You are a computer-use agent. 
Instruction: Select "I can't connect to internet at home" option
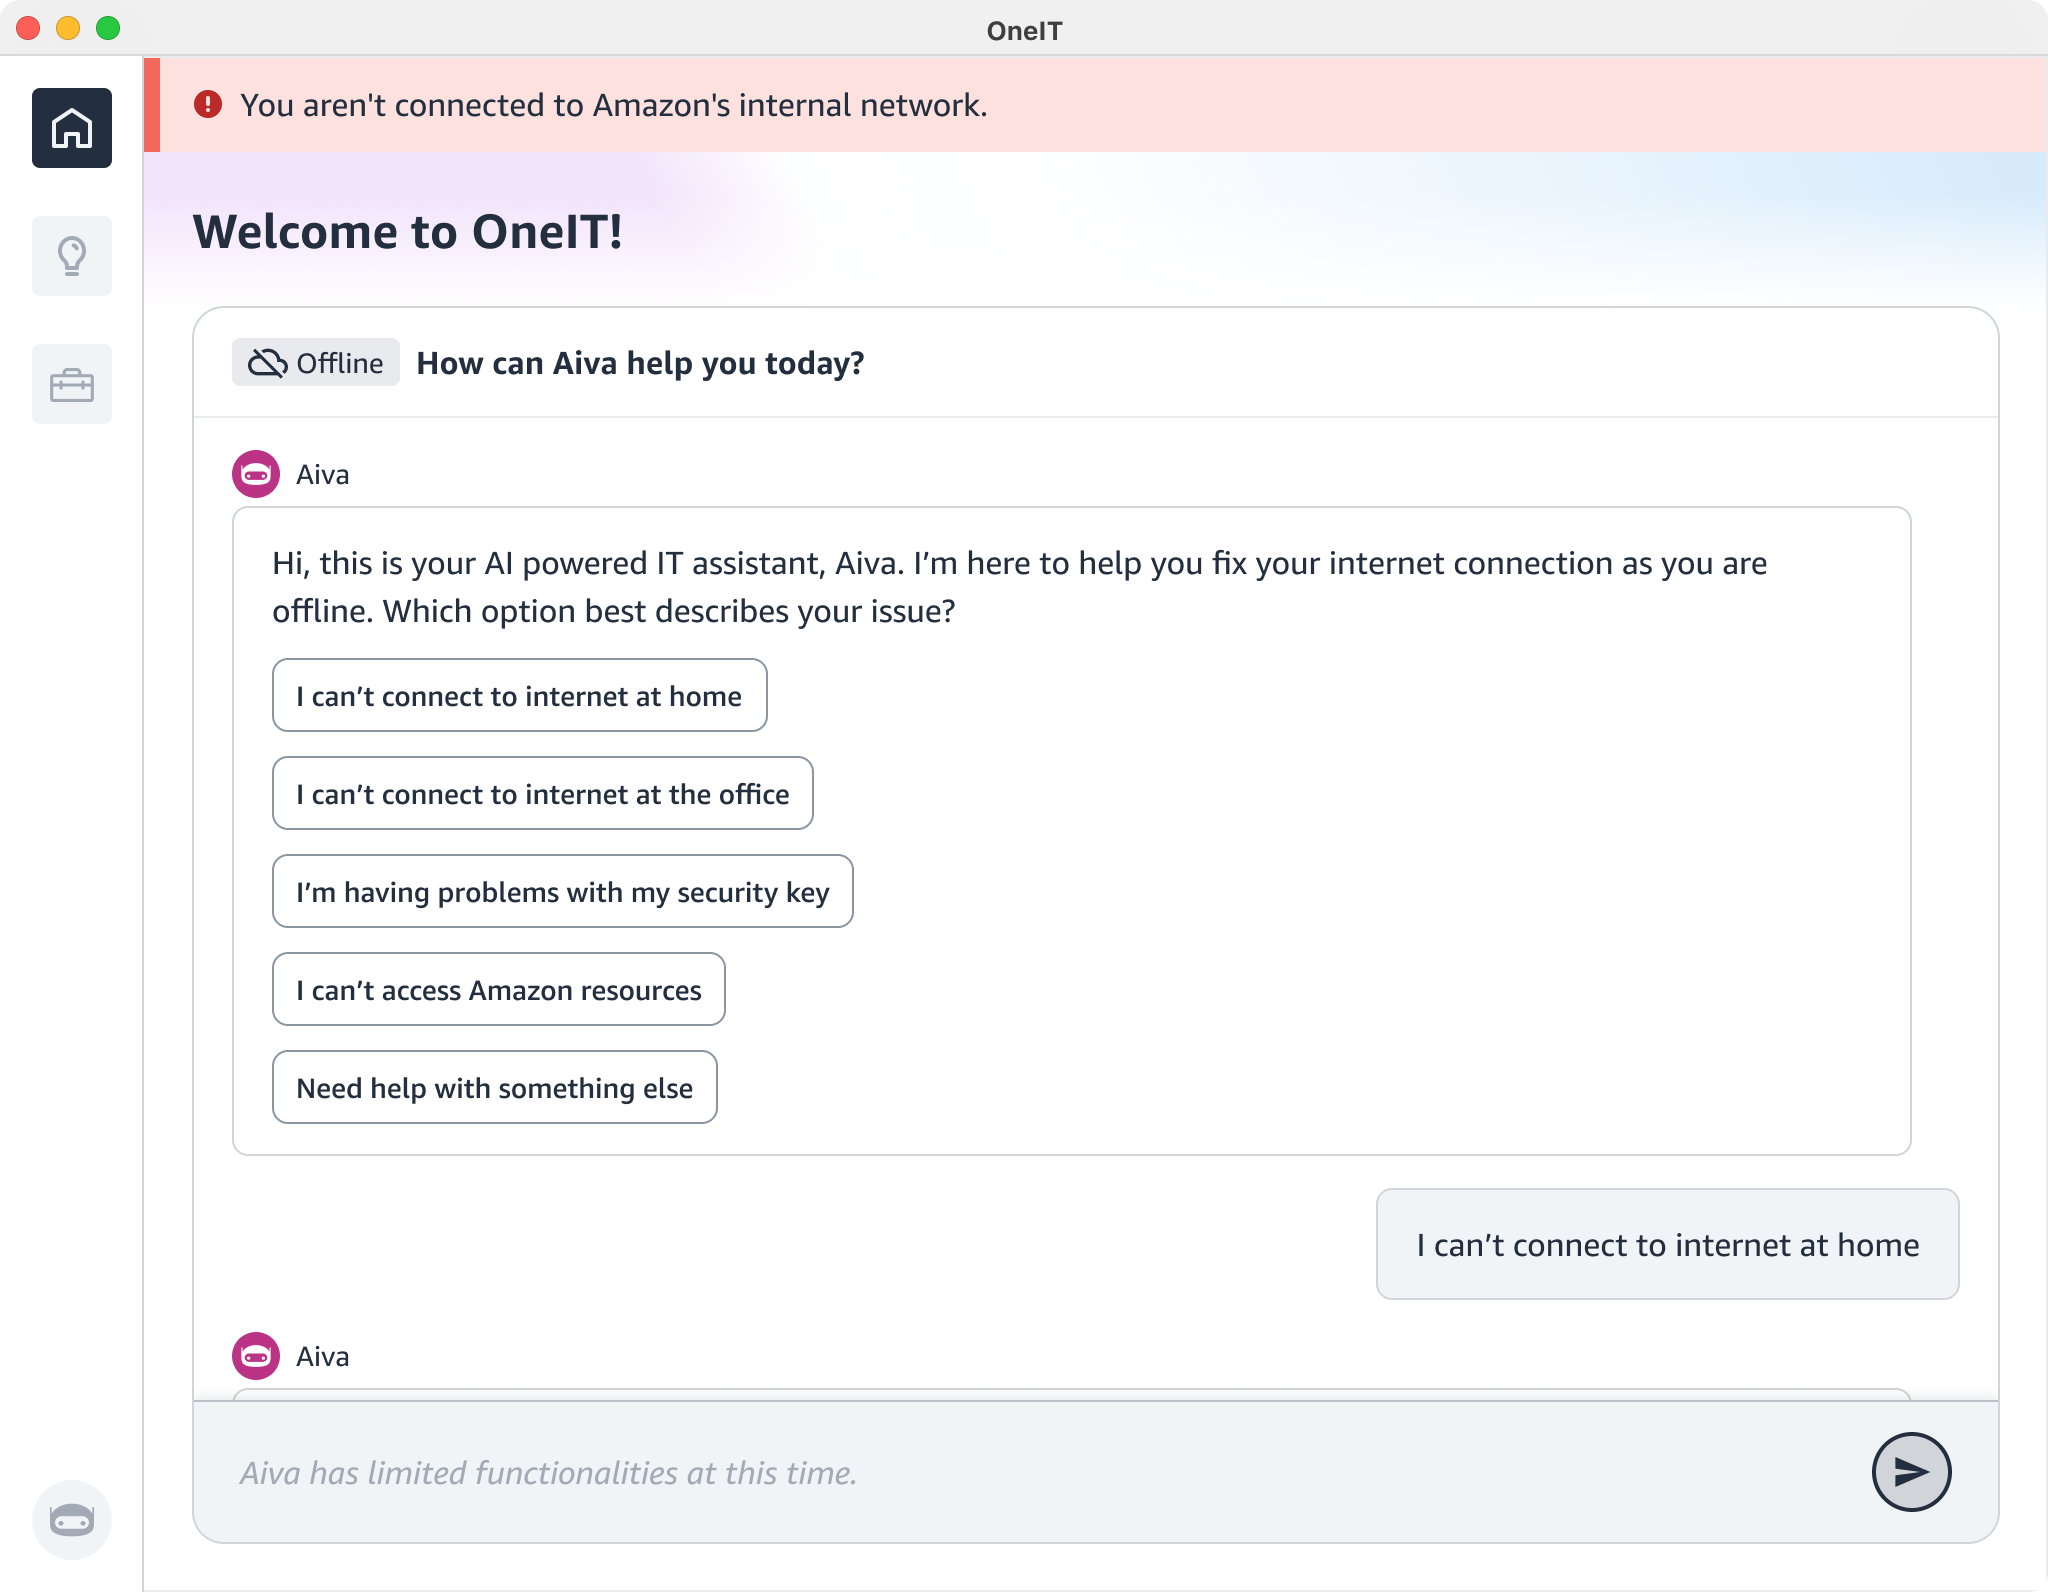coord(519,696)
